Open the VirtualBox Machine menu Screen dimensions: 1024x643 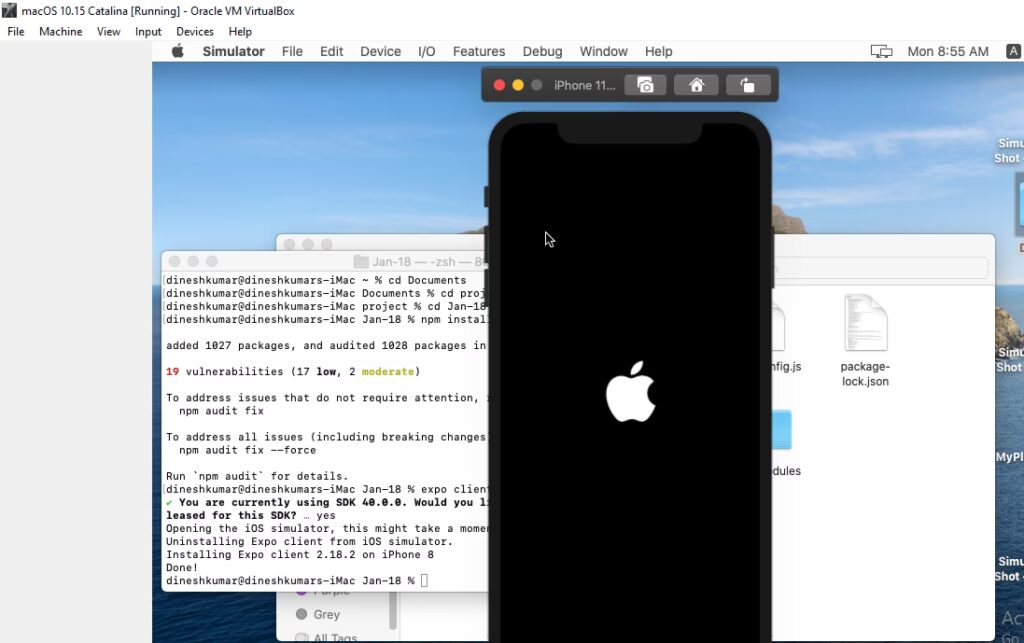point(60,31)
